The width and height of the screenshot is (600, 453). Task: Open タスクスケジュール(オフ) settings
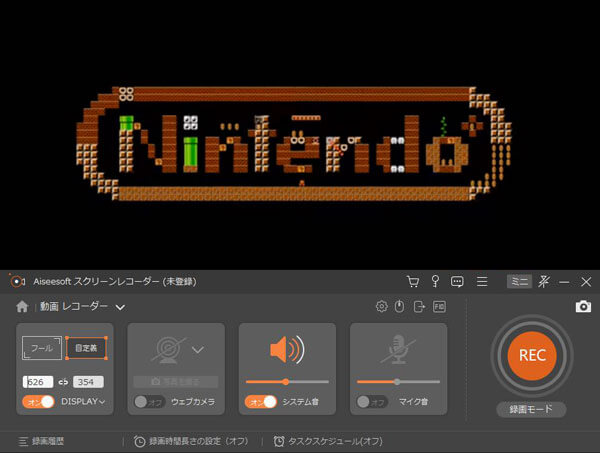[328, 442]
